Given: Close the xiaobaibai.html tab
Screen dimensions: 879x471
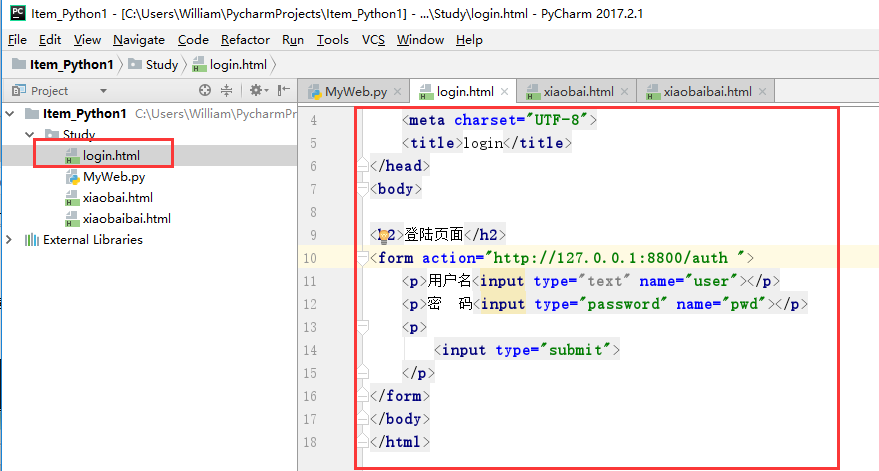Looking at the screenshot, I should [x=762, y=91].
